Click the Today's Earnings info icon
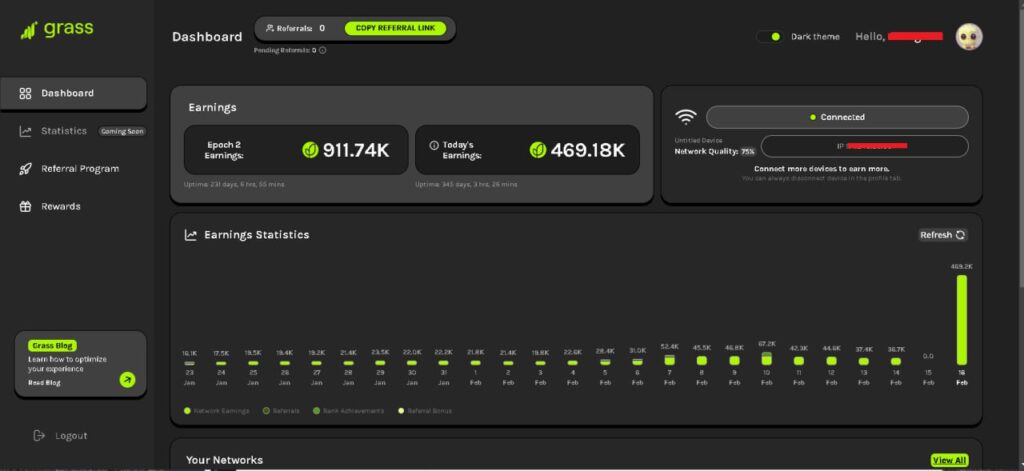 click(x=434, y=146)
